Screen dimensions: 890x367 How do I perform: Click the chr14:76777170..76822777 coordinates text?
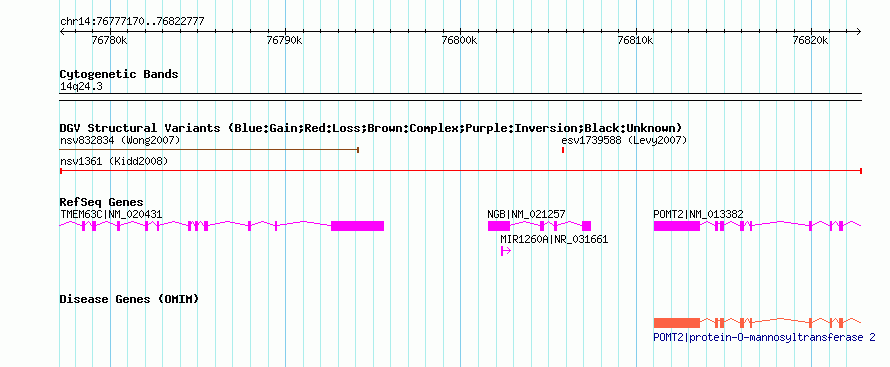[x=132, y=22]
